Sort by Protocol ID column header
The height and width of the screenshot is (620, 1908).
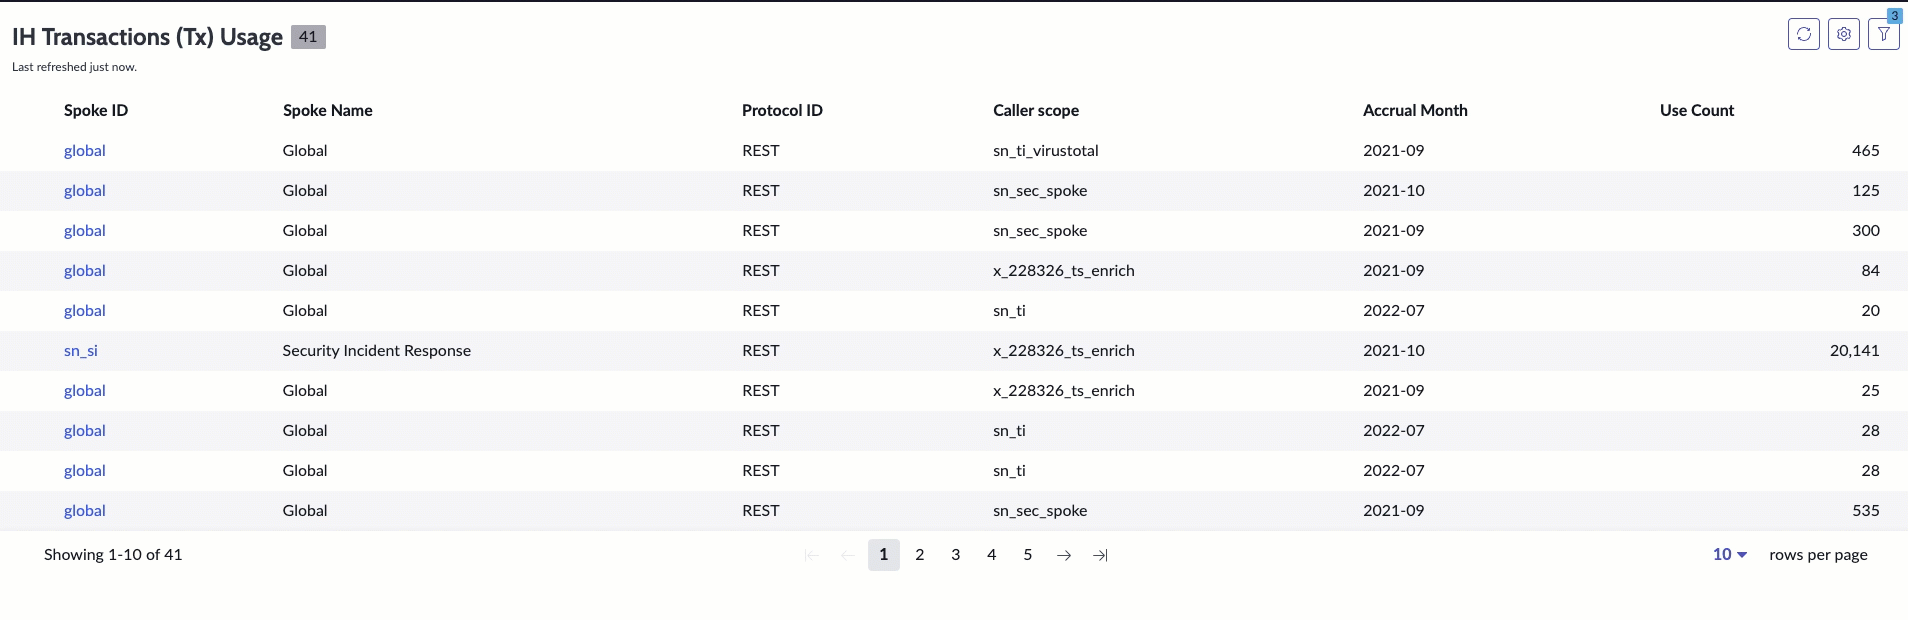click(x=782, y=111)
